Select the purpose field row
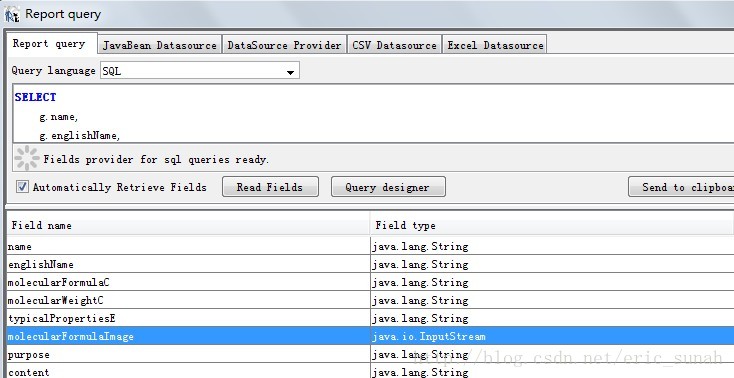 click(370, 354)
